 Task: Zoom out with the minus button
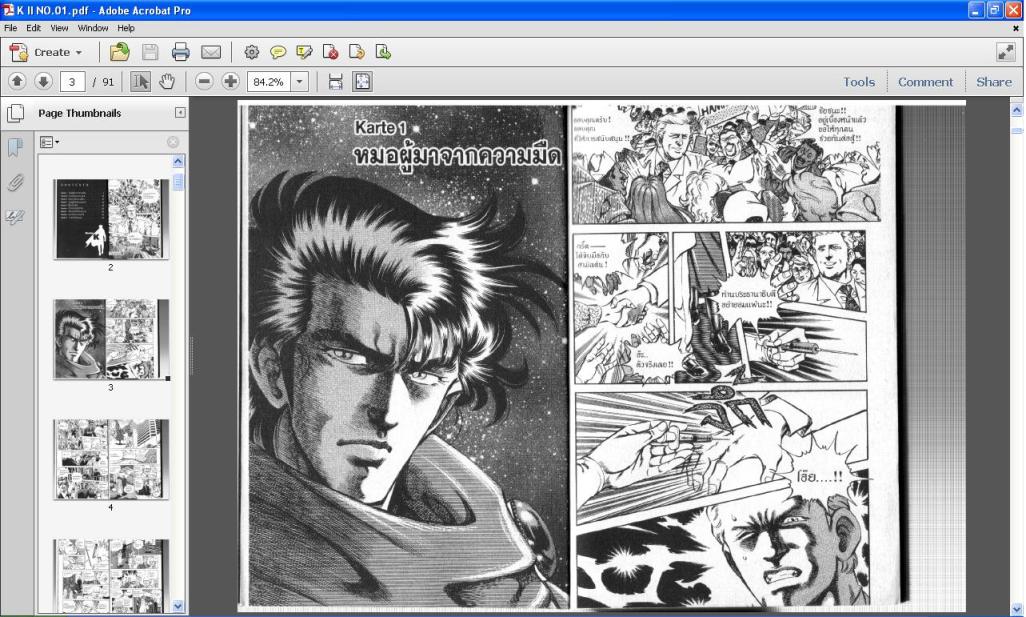point(204,82)
